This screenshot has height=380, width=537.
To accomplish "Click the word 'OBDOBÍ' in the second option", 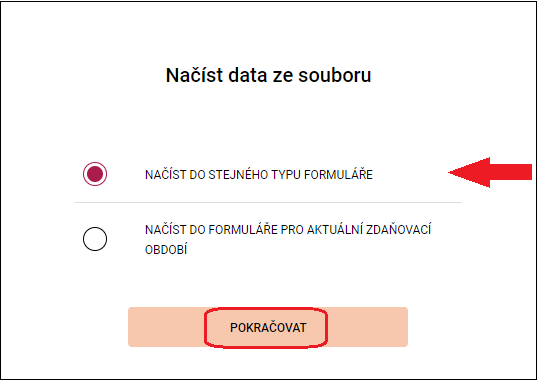I will 166,250.
